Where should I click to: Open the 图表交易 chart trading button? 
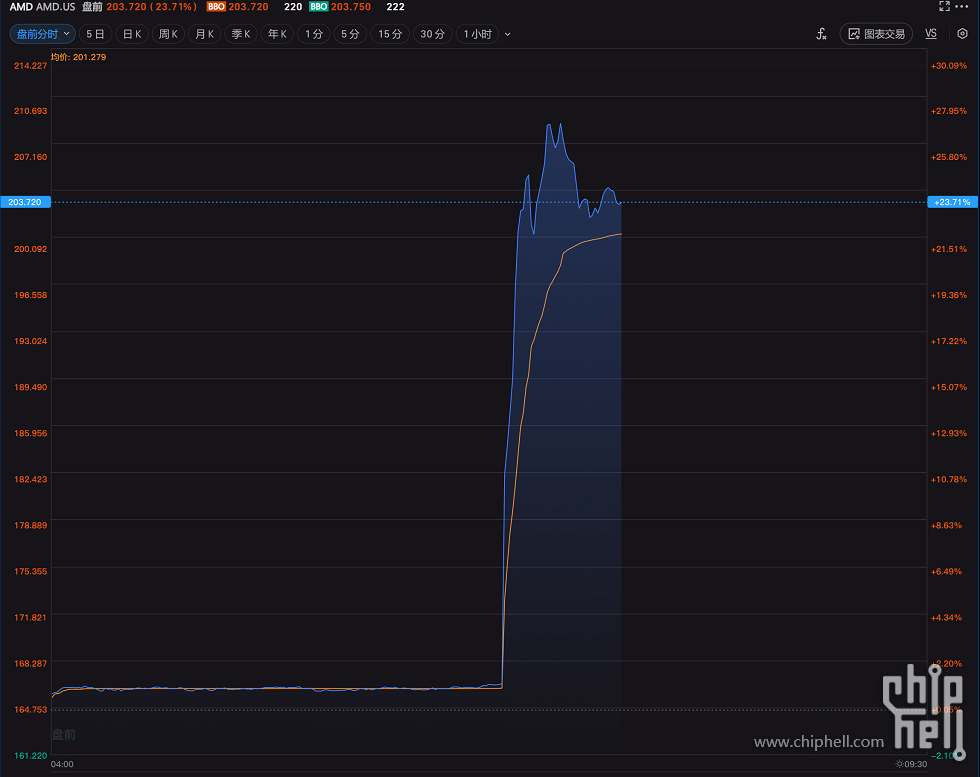coord(876,34)
